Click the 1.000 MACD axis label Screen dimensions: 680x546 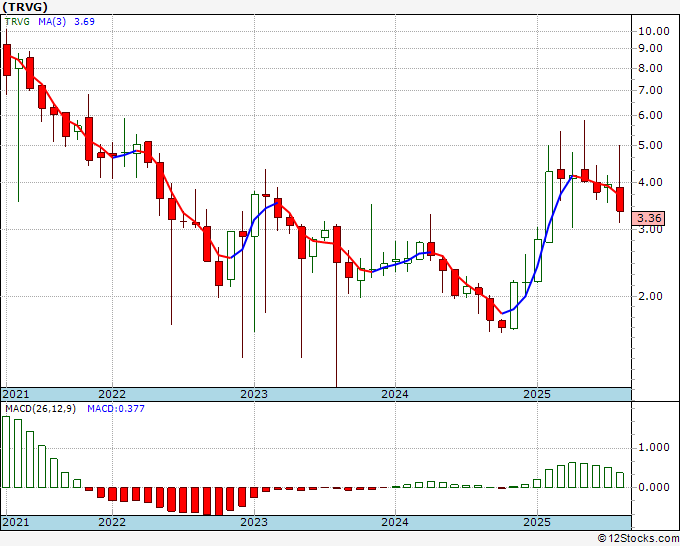click(x=654, y=448)
